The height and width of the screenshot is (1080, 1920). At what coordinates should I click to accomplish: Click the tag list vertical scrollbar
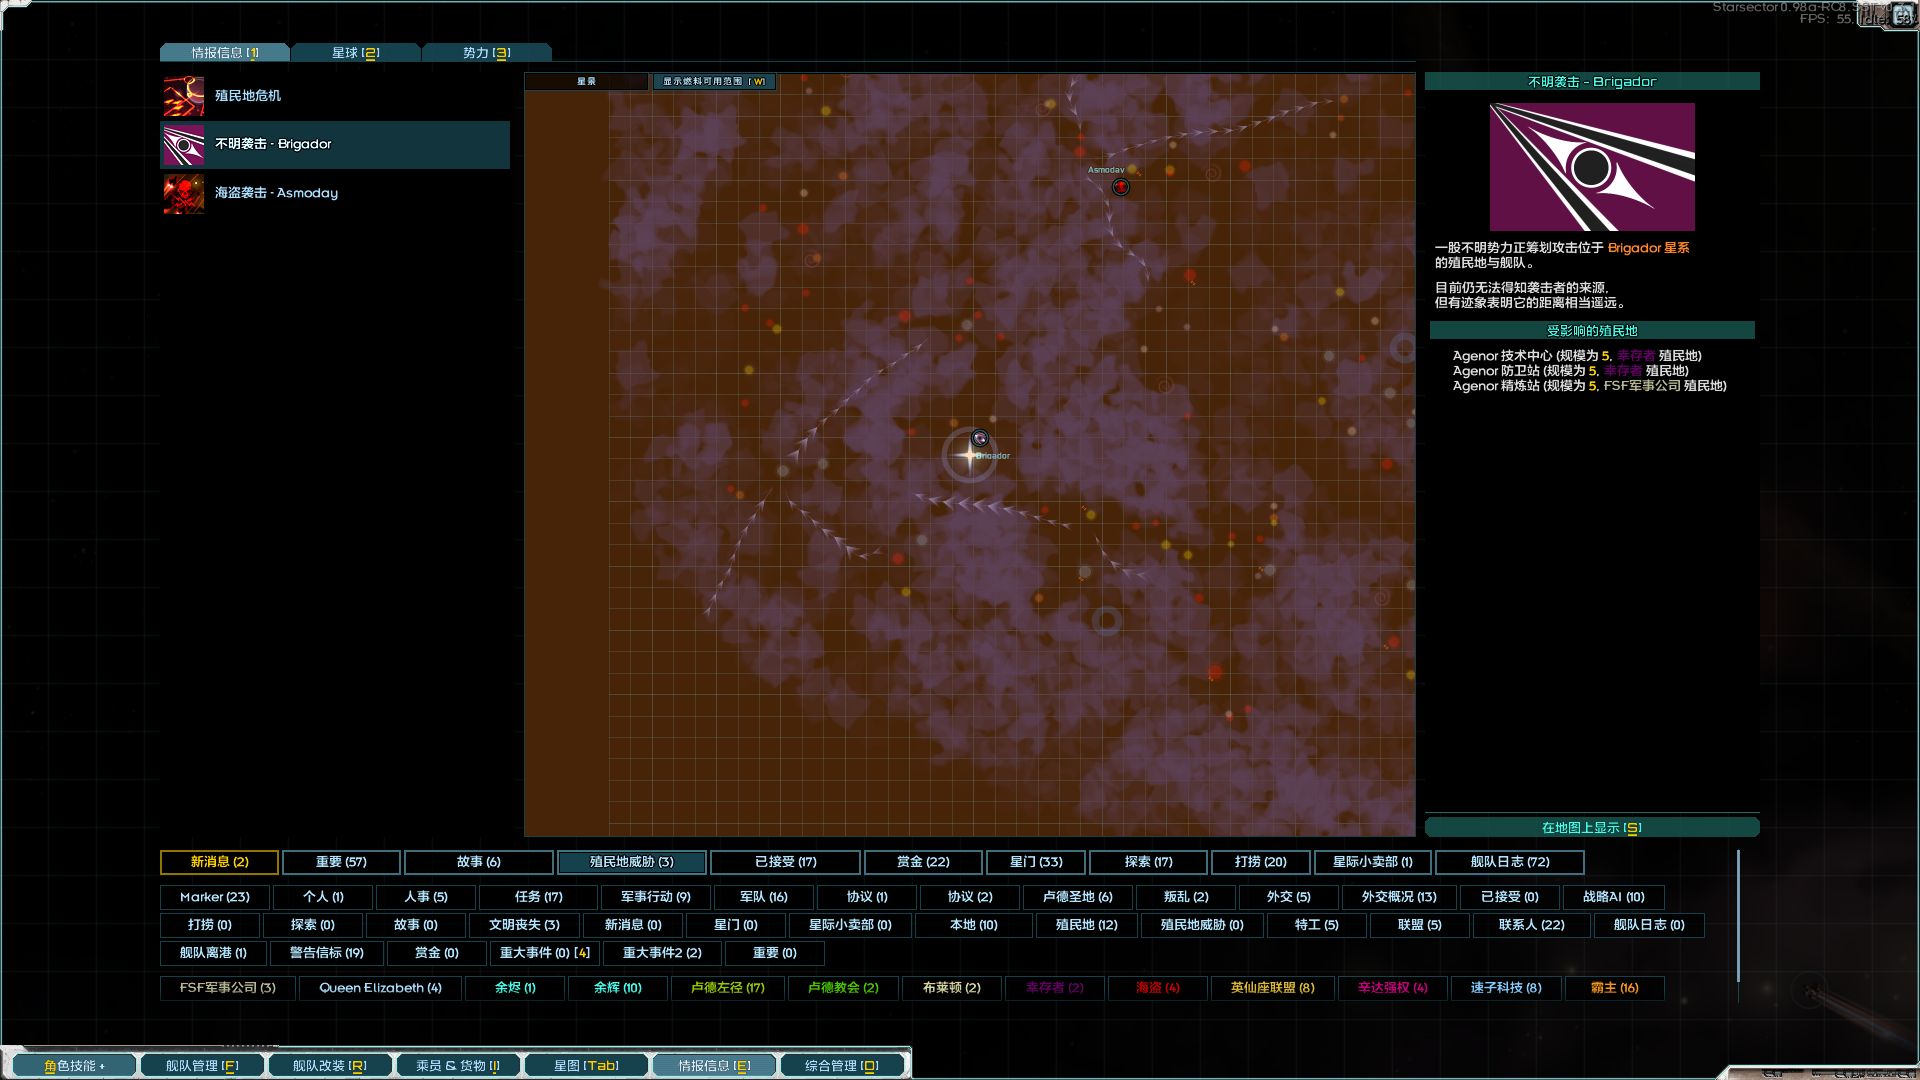1739,915
